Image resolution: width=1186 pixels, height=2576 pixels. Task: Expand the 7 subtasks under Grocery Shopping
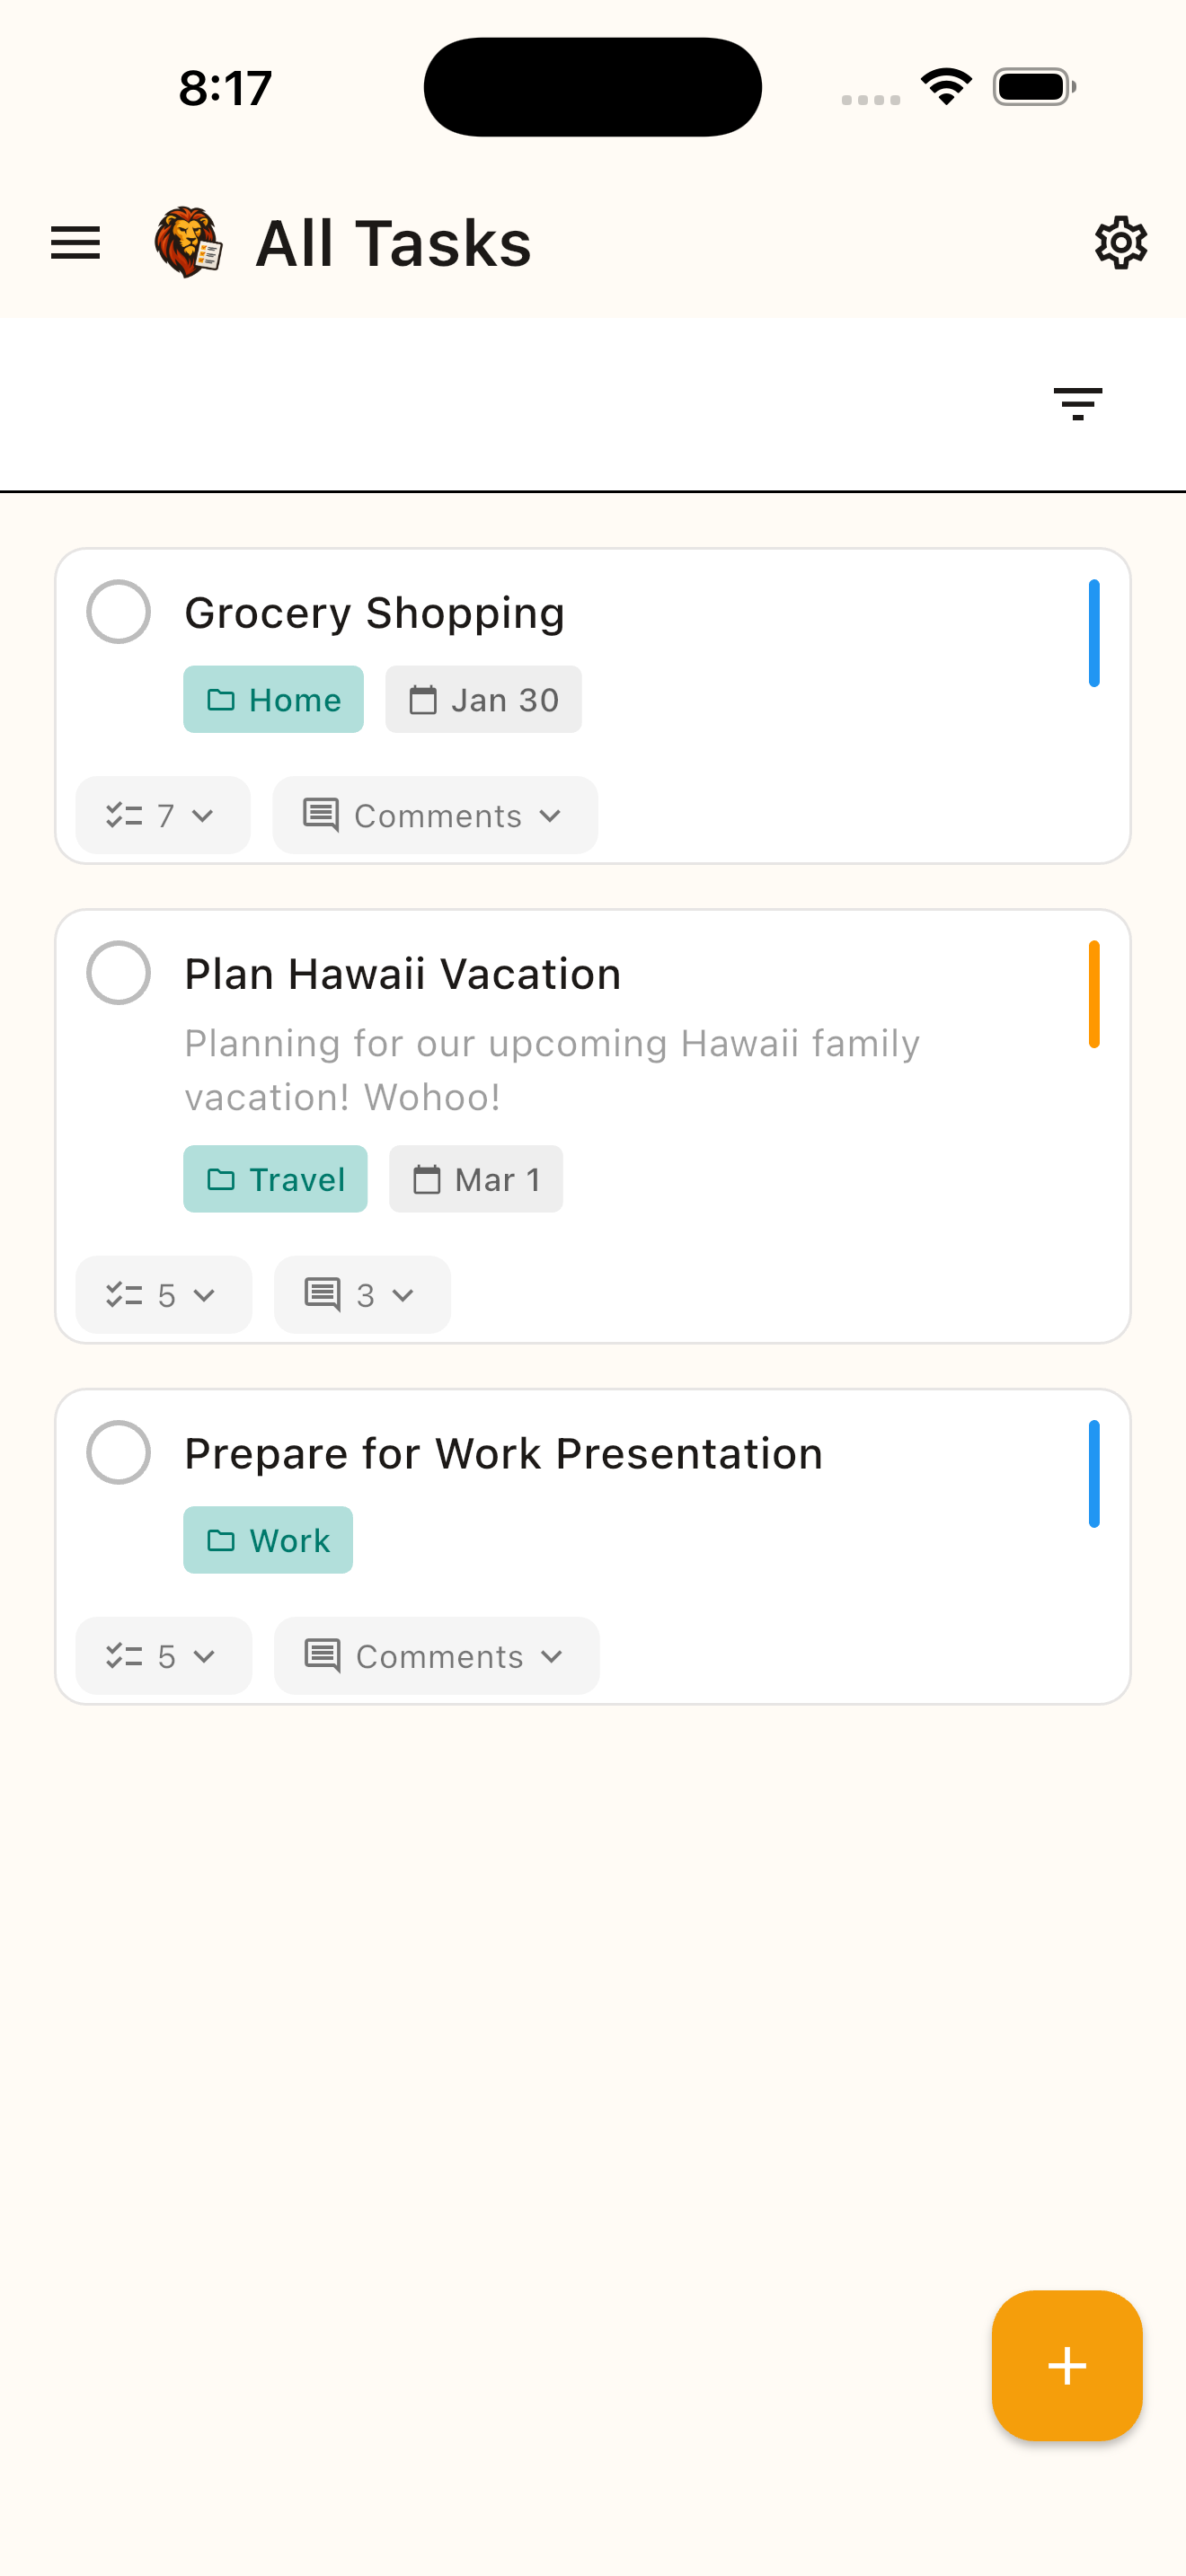[162, 815]
